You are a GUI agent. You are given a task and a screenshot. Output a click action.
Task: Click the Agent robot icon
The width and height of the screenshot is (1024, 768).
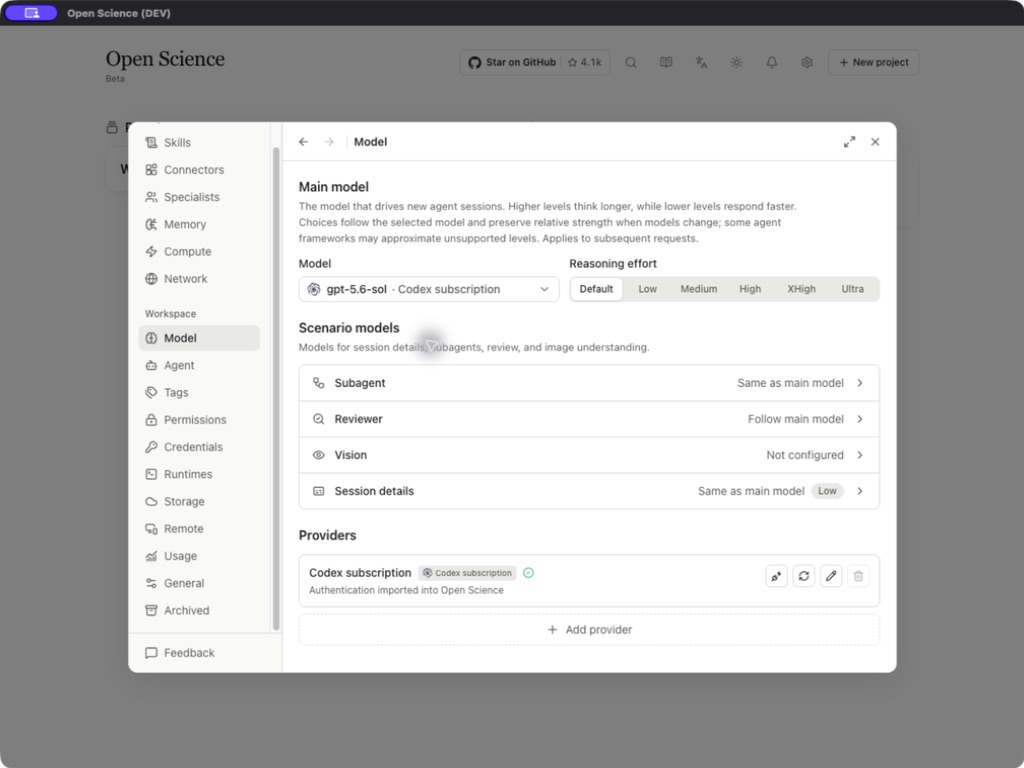click(x=152, y=366)
